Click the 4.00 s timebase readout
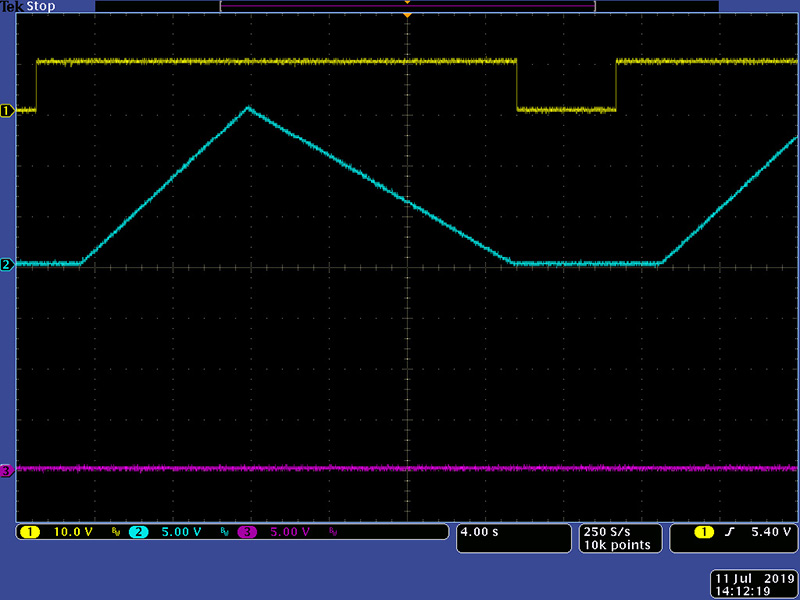The height and width of the screenshot is (600, 800). tap(479, 532)
